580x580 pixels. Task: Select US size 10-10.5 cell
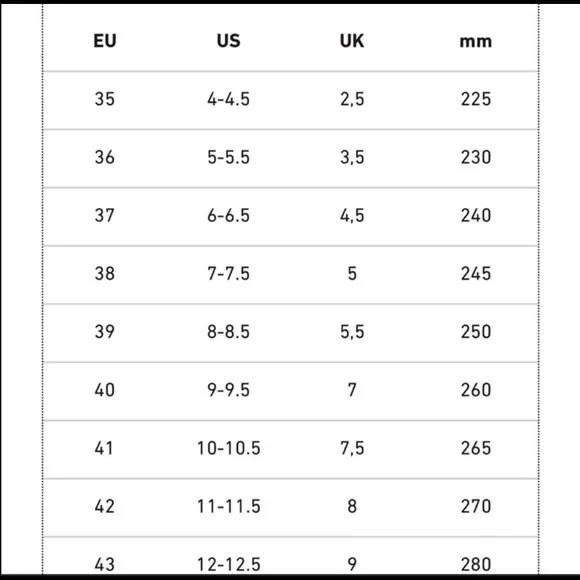[229, 448]
